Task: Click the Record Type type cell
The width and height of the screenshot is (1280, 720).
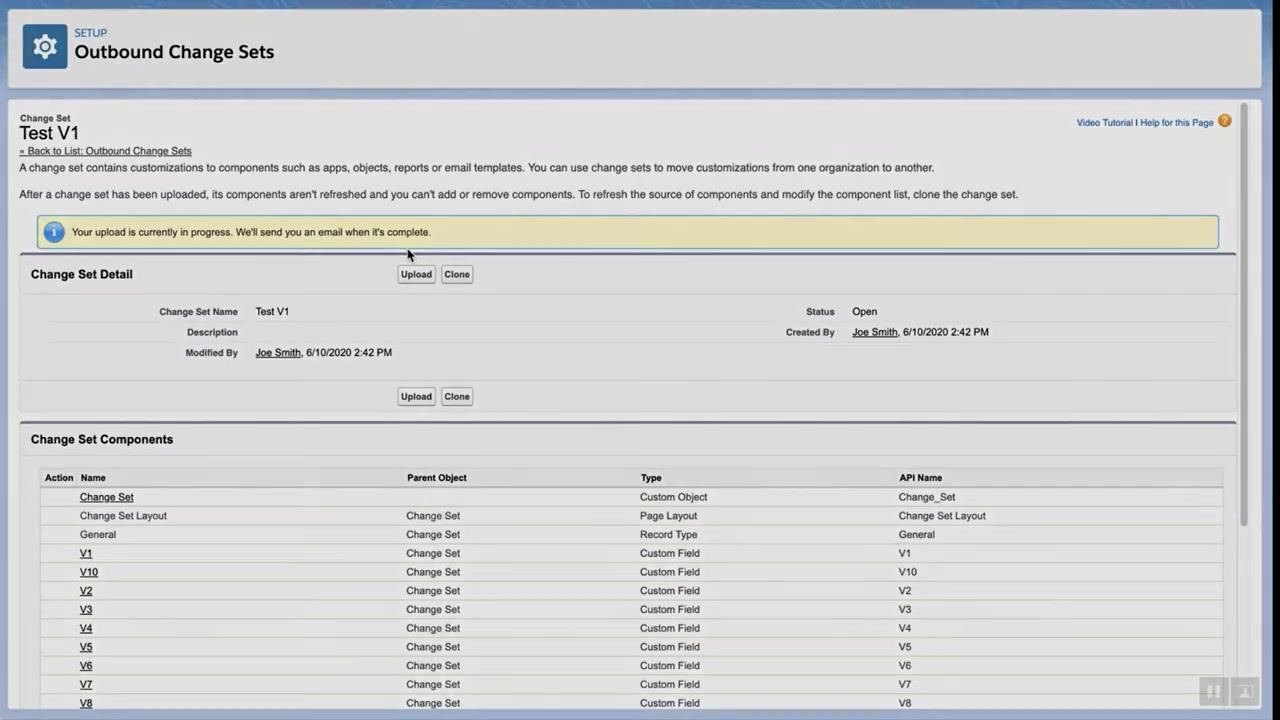Action: (669, 535)
